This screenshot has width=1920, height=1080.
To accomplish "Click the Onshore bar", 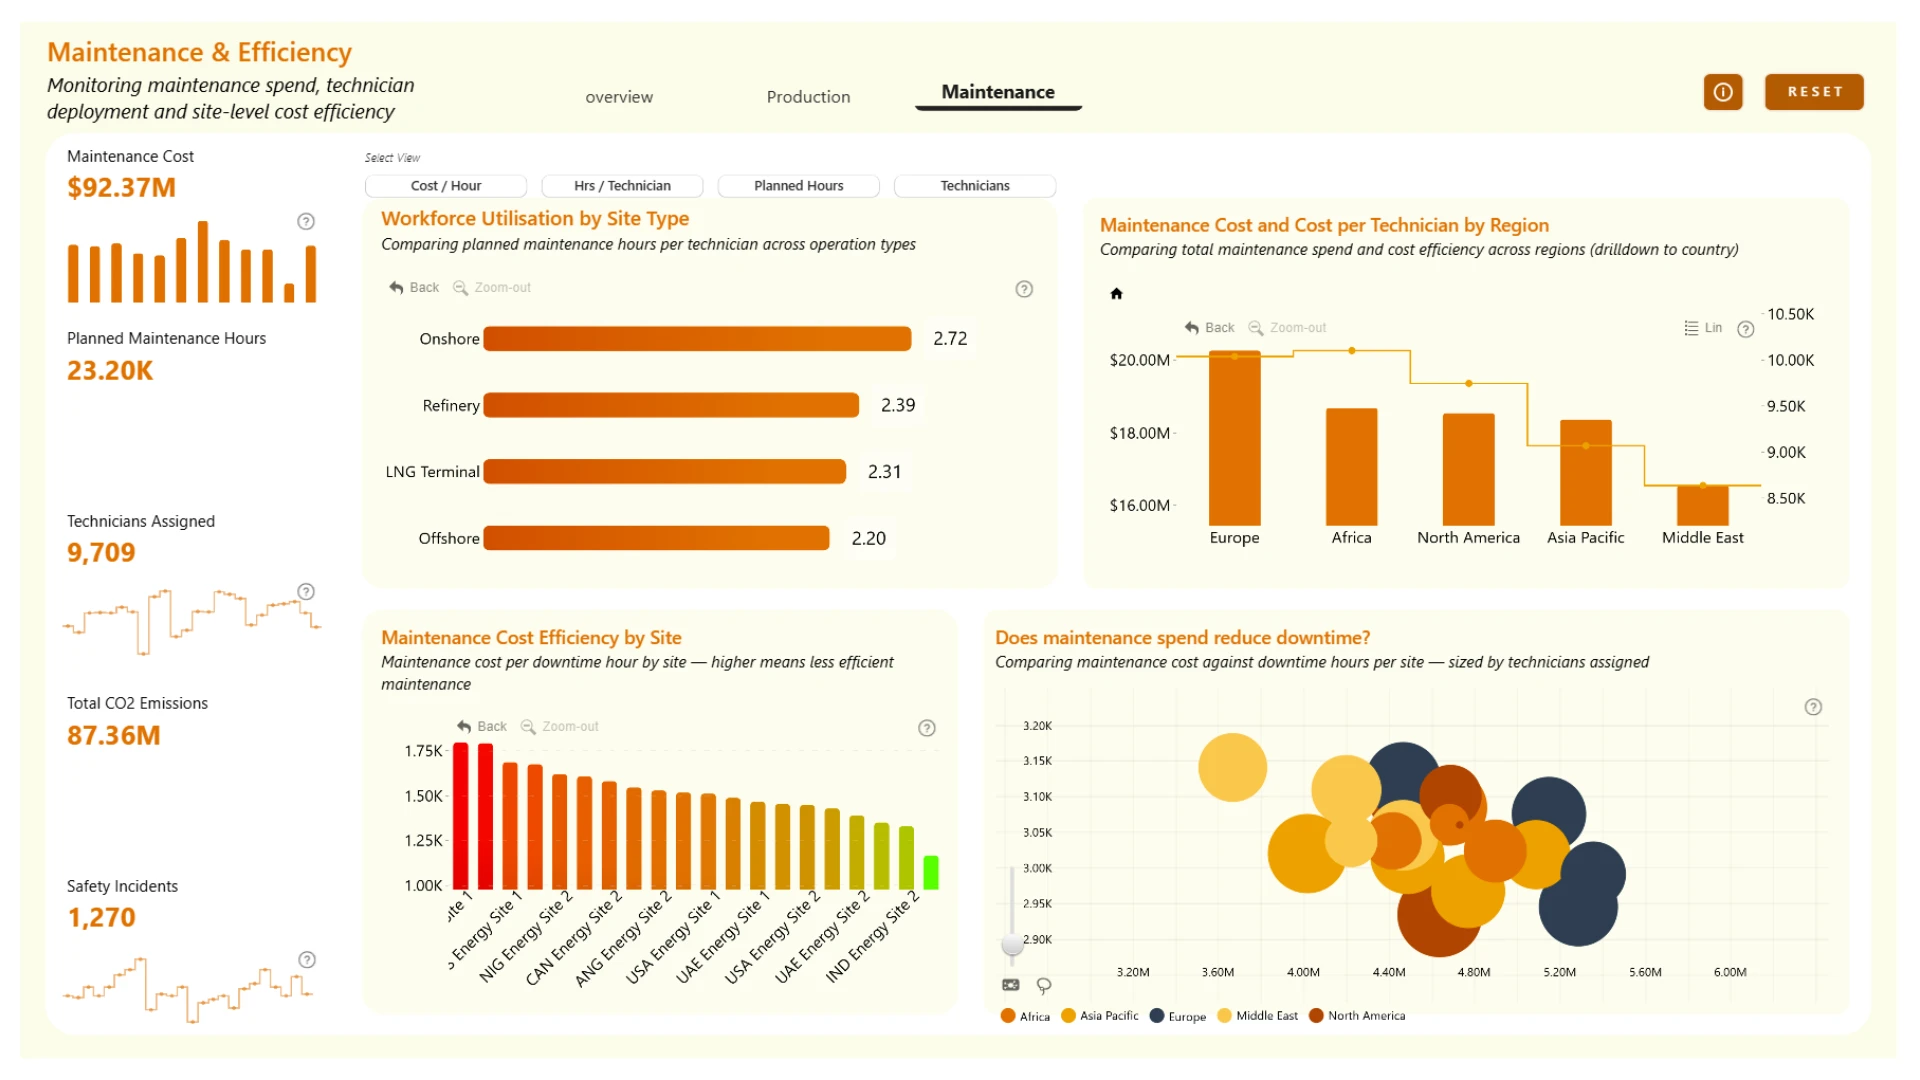I will click(697, 339).
